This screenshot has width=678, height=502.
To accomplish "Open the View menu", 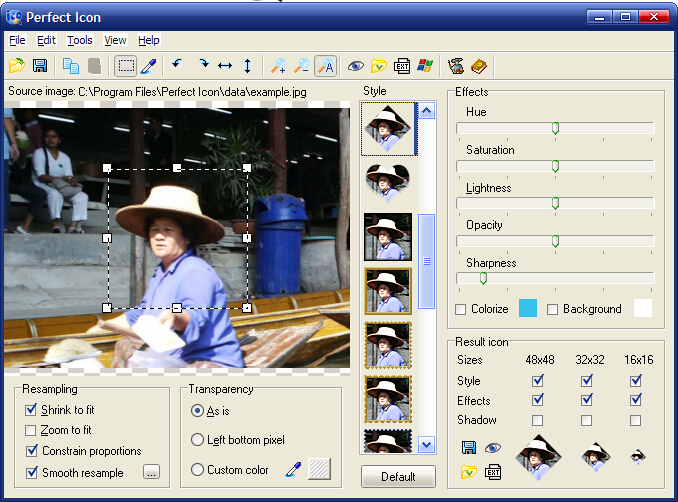I will point(115,40).
